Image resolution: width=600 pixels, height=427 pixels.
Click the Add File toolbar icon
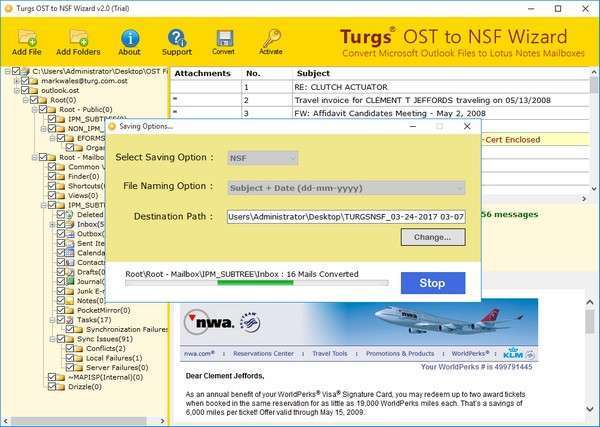tap(26, 38)
